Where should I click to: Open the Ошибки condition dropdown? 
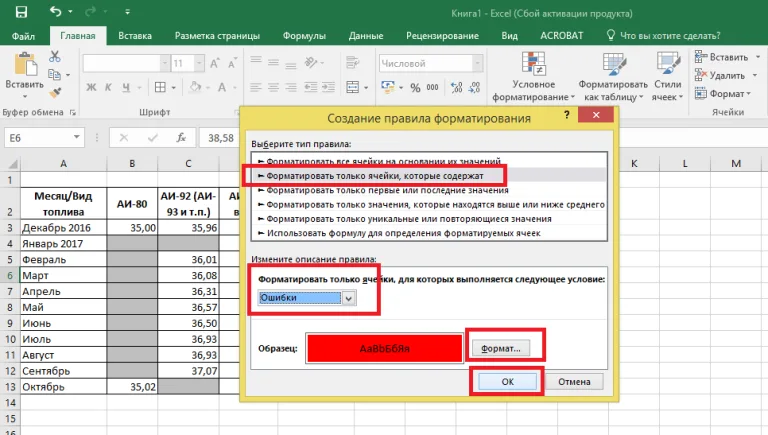349,298
